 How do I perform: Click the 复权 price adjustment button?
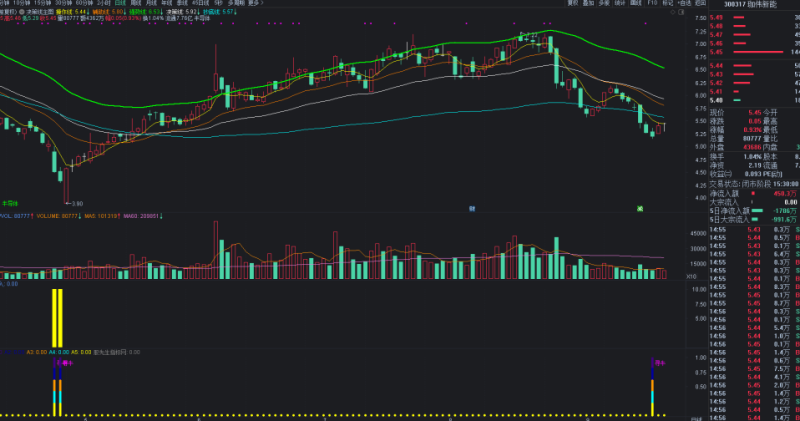(x=572, y=4)
